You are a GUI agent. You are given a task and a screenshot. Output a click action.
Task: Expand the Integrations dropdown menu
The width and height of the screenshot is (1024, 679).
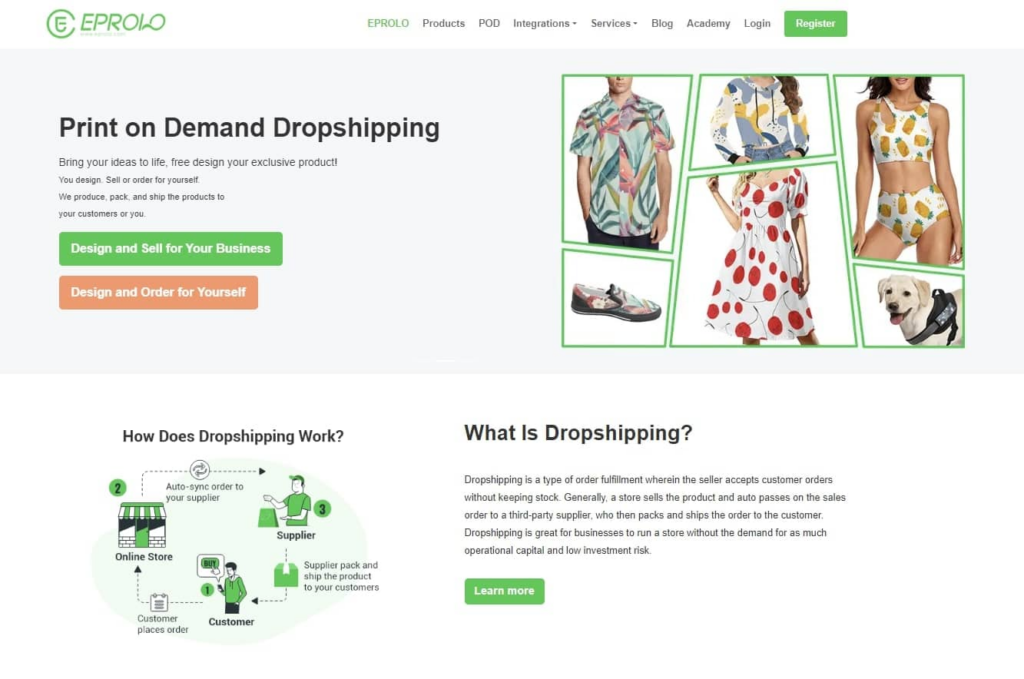point(545,24)
